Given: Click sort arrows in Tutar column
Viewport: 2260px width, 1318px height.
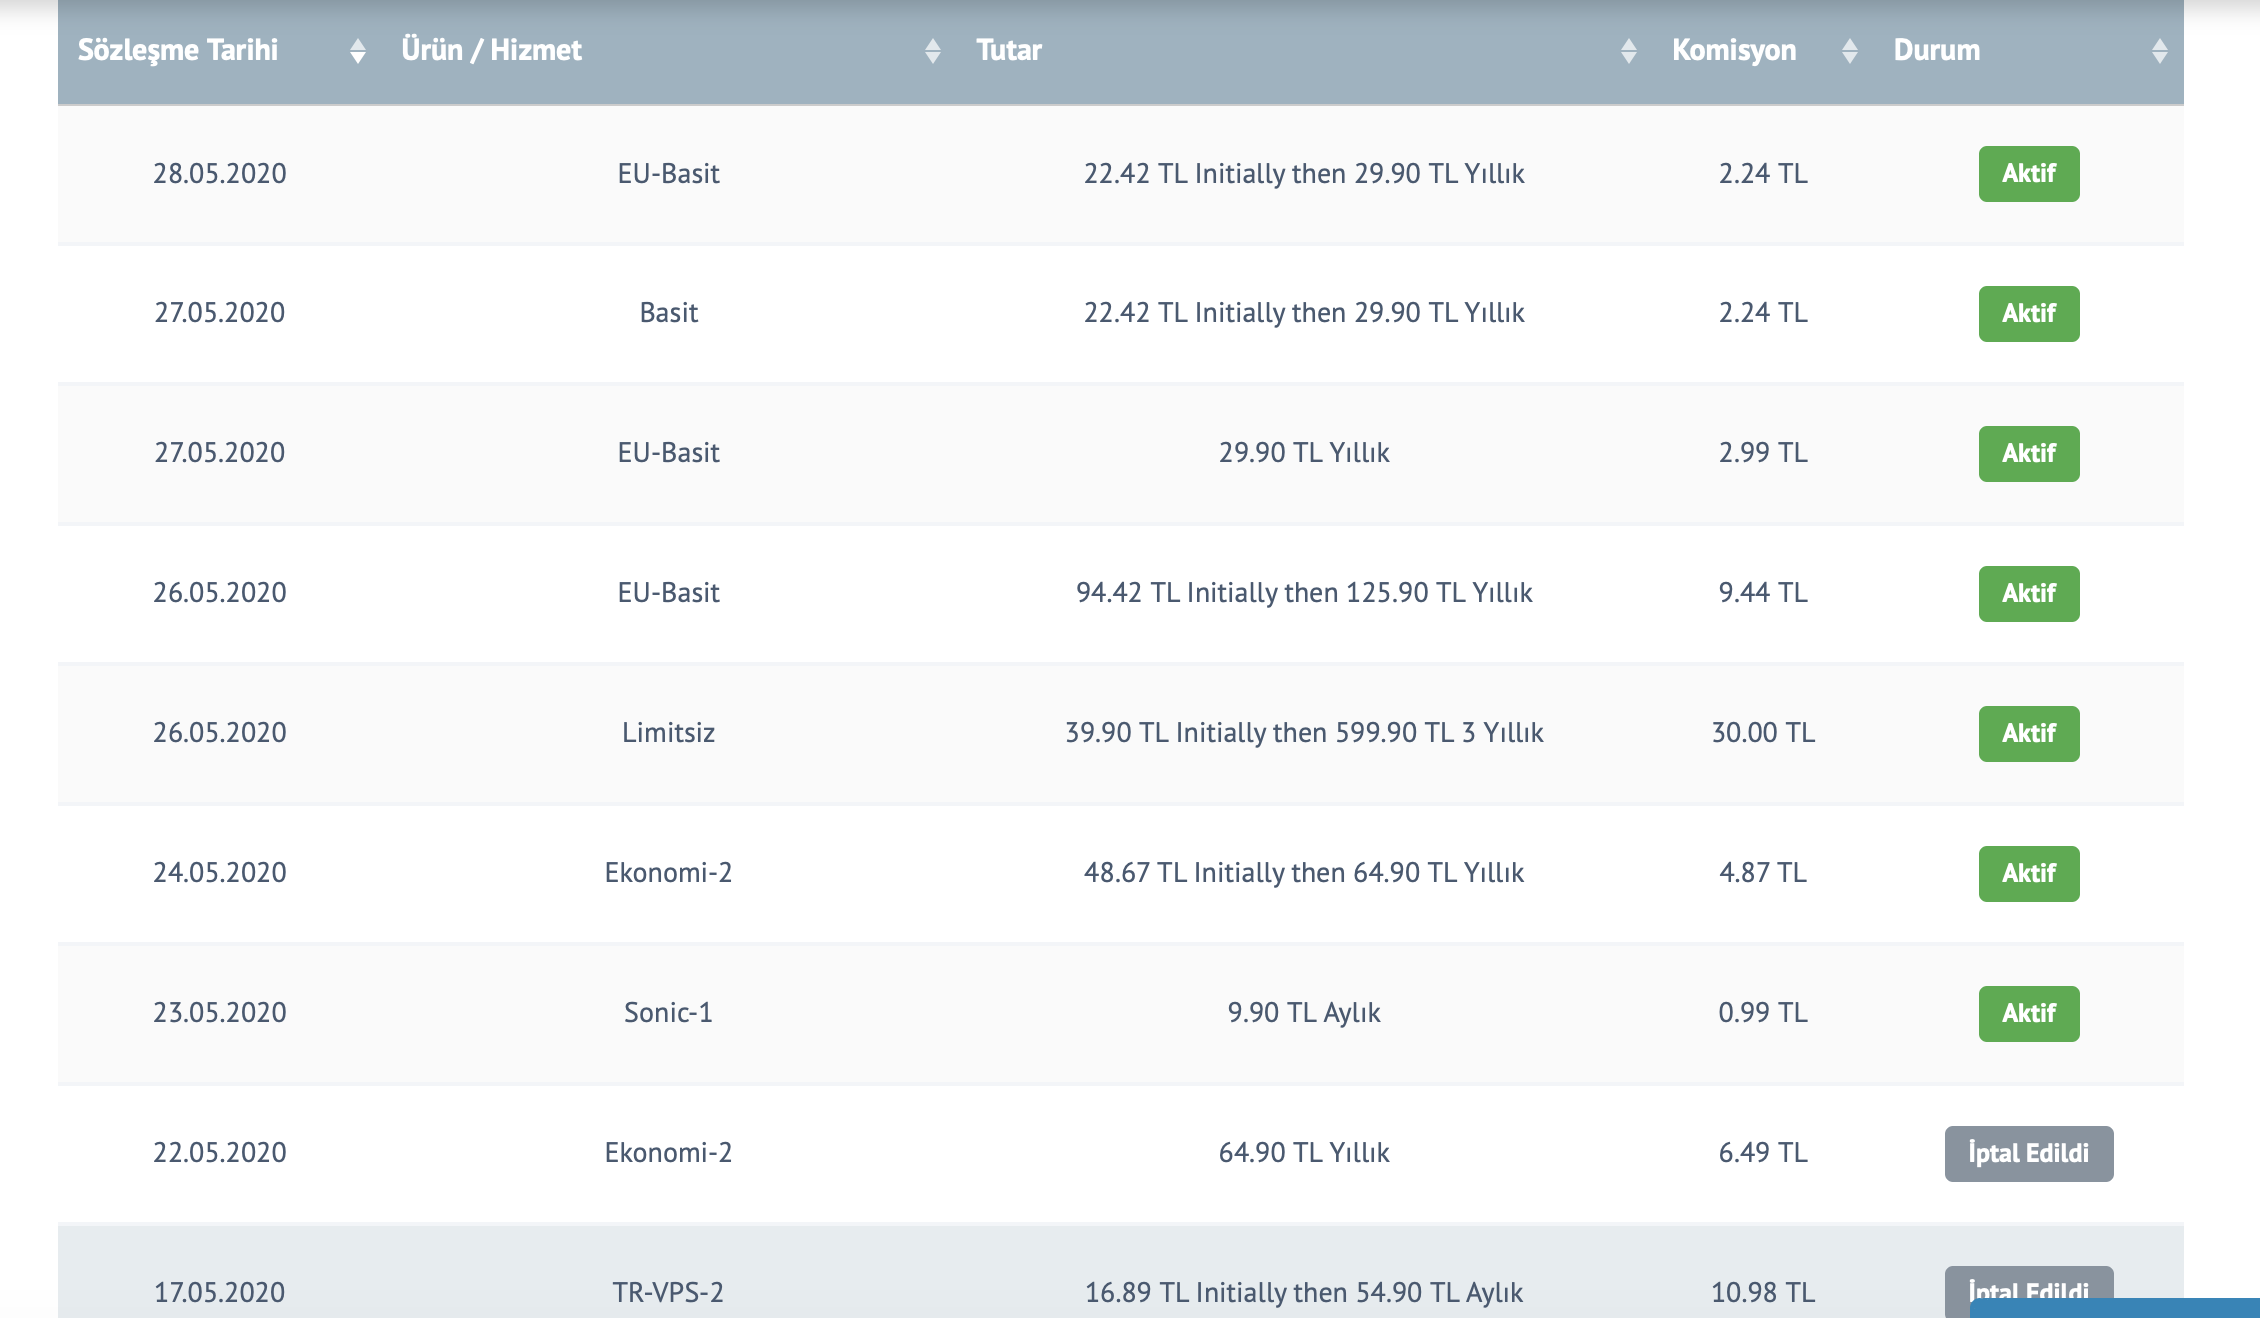Looking at the screenshot, I should click(1629, 51).
